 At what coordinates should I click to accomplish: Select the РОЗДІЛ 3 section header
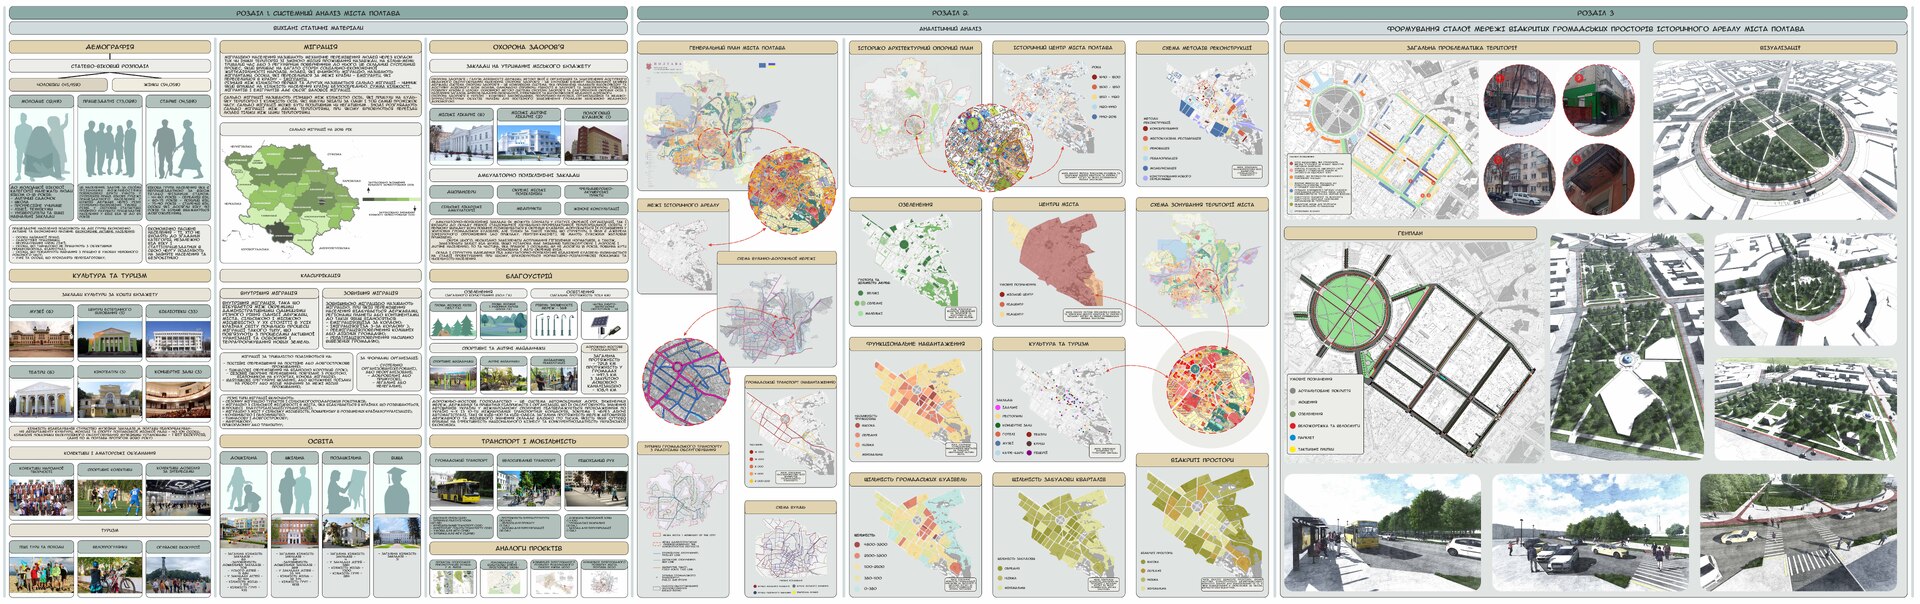tap(1595, 13)
